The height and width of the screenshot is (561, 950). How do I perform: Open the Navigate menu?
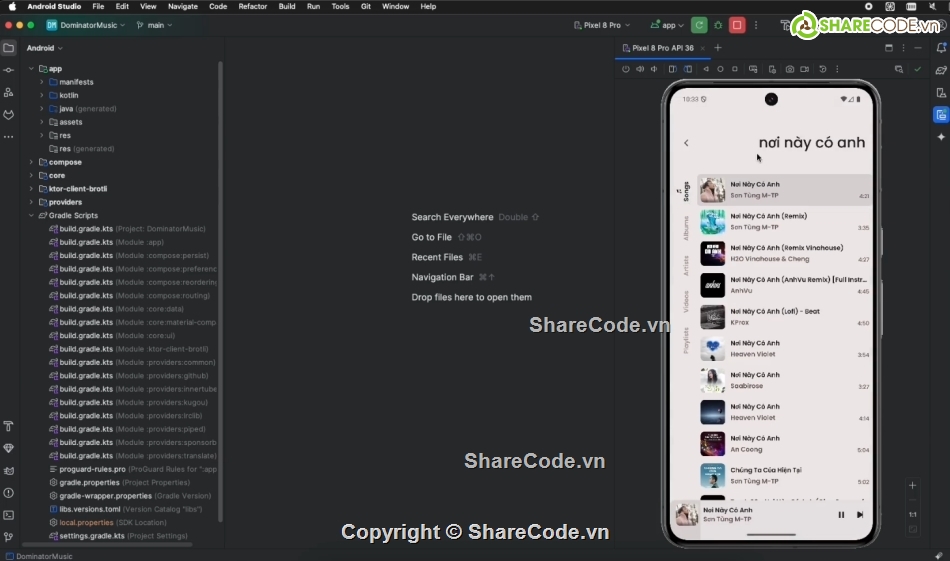(182, 6)
